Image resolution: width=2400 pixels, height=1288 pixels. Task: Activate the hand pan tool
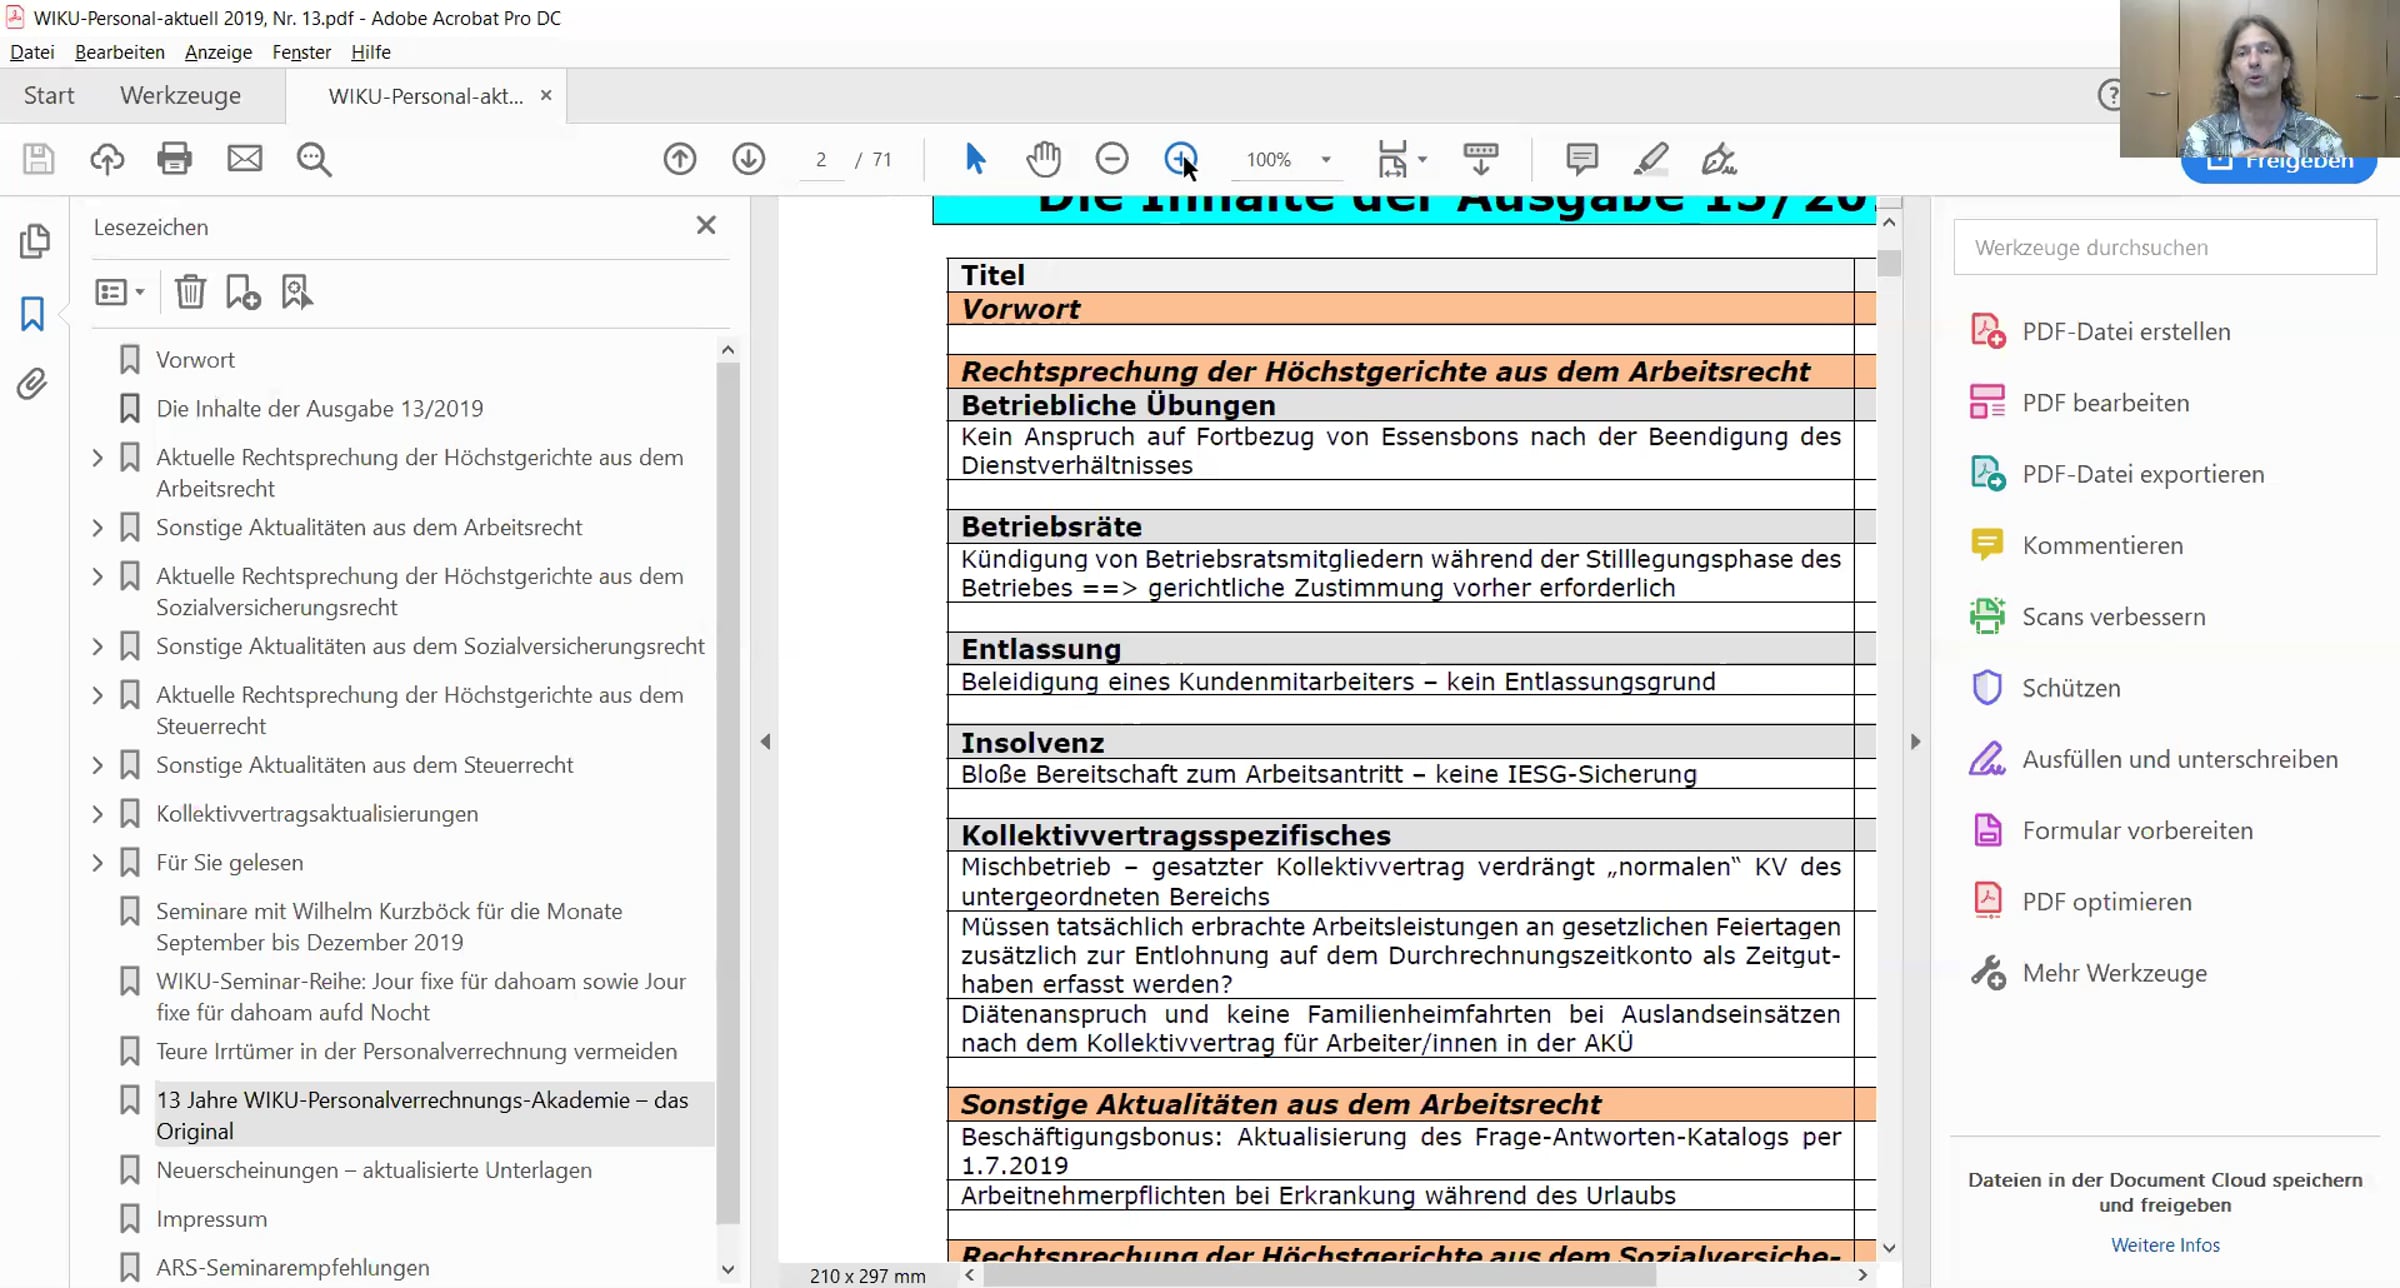[1043, 159]
